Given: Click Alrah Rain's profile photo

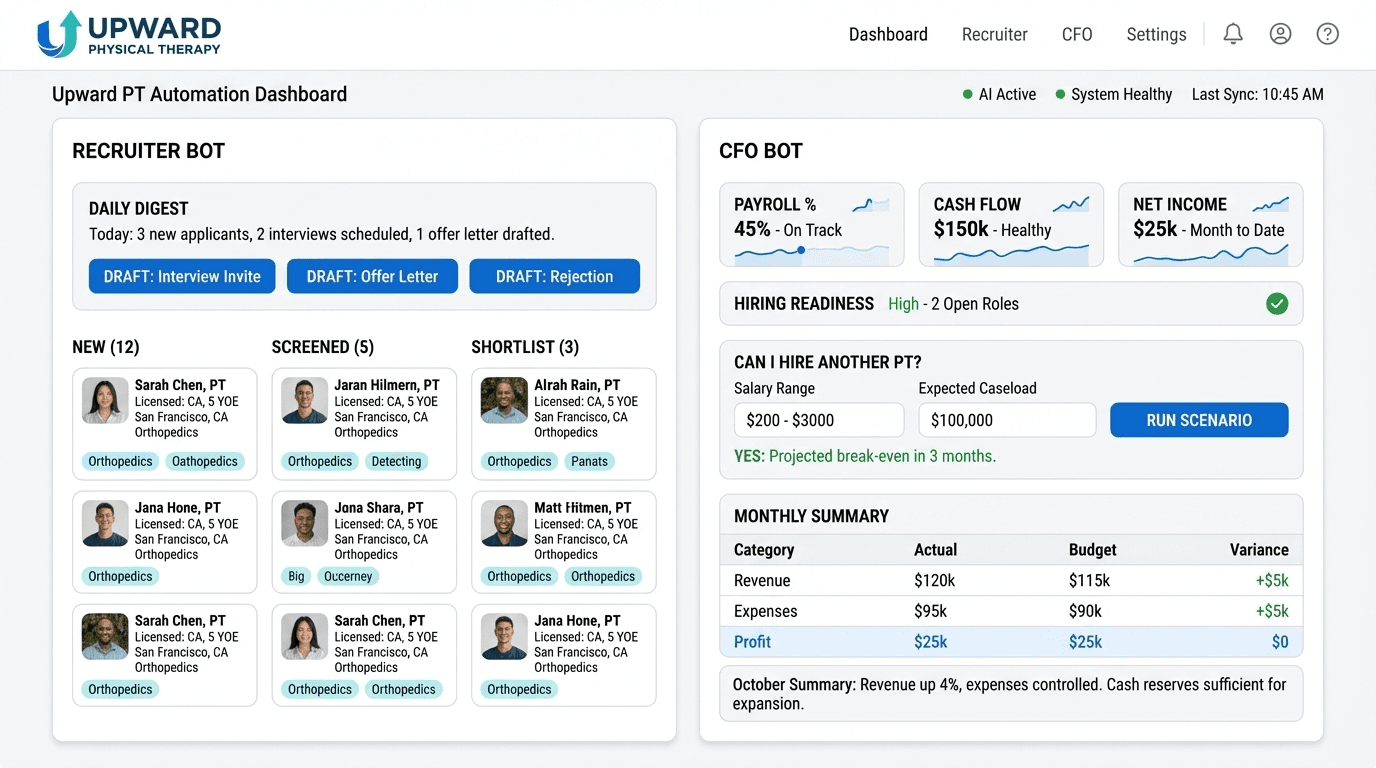Looking at the screenshot, I should [503, 399].
